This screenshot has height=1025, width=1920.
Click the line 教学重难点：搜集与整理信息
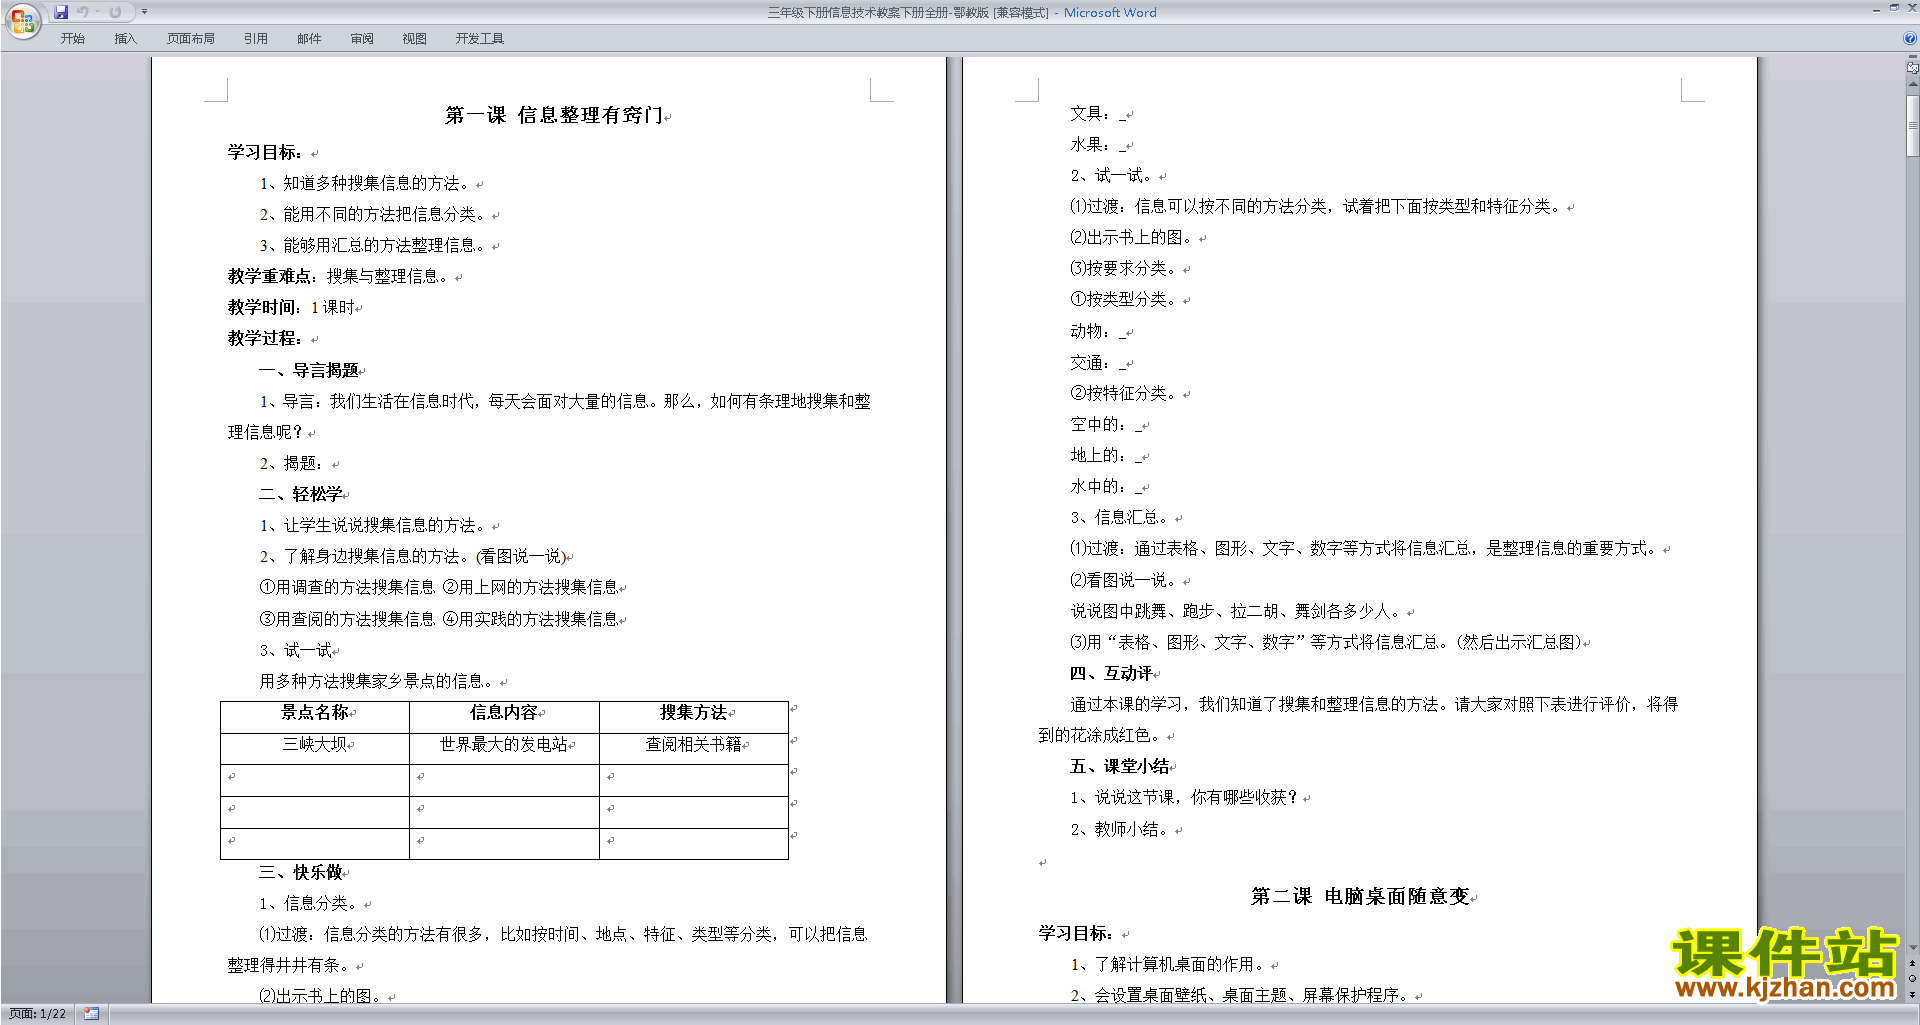341,276
